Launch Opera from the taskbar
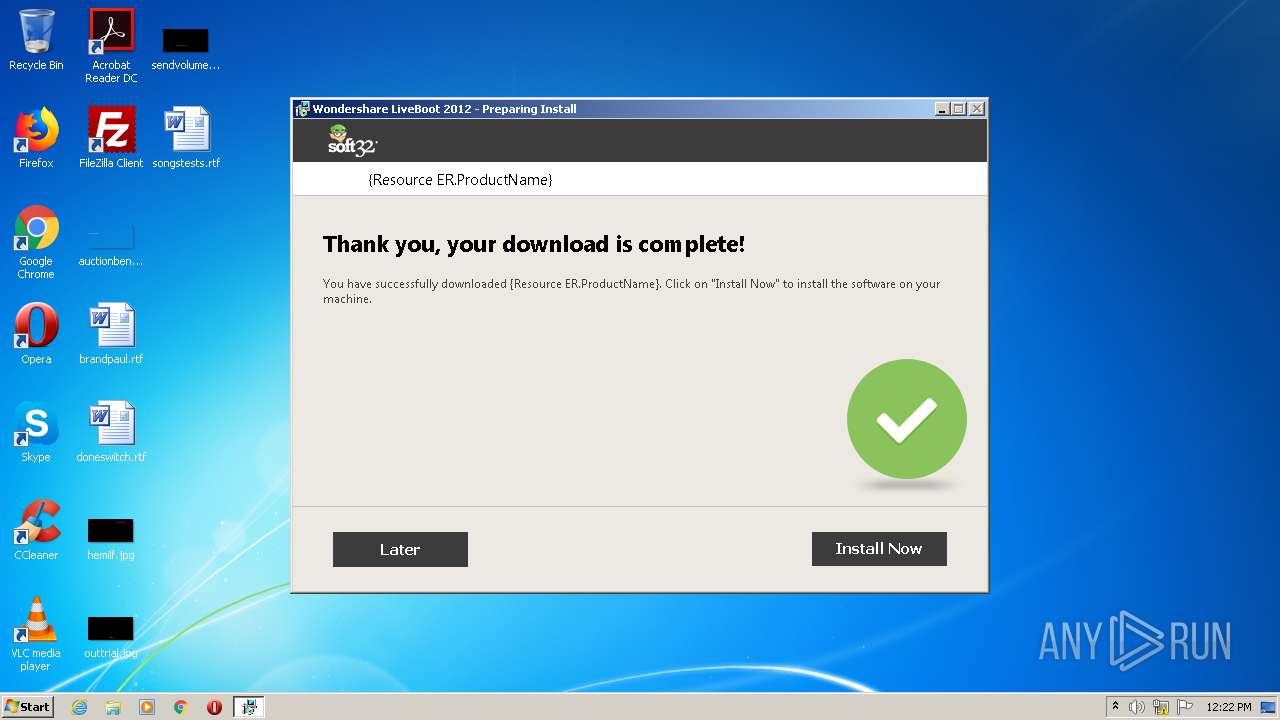Image resolution: width=1280 pixels, height=720 pixels. 214,707
